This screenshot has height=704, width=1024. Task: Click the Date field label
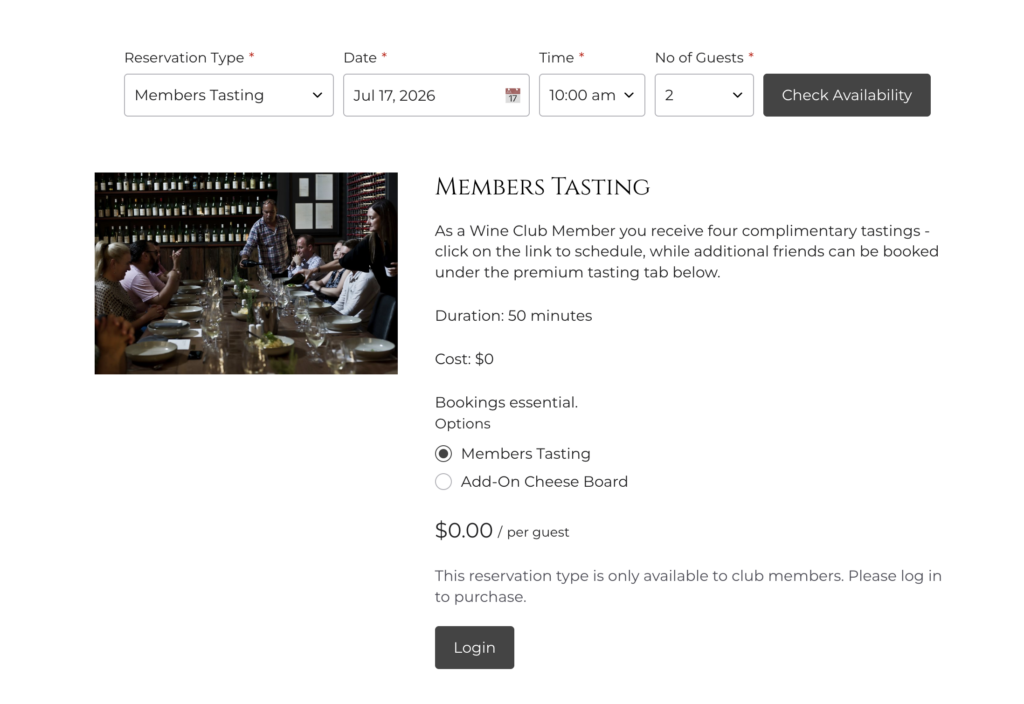360,58
